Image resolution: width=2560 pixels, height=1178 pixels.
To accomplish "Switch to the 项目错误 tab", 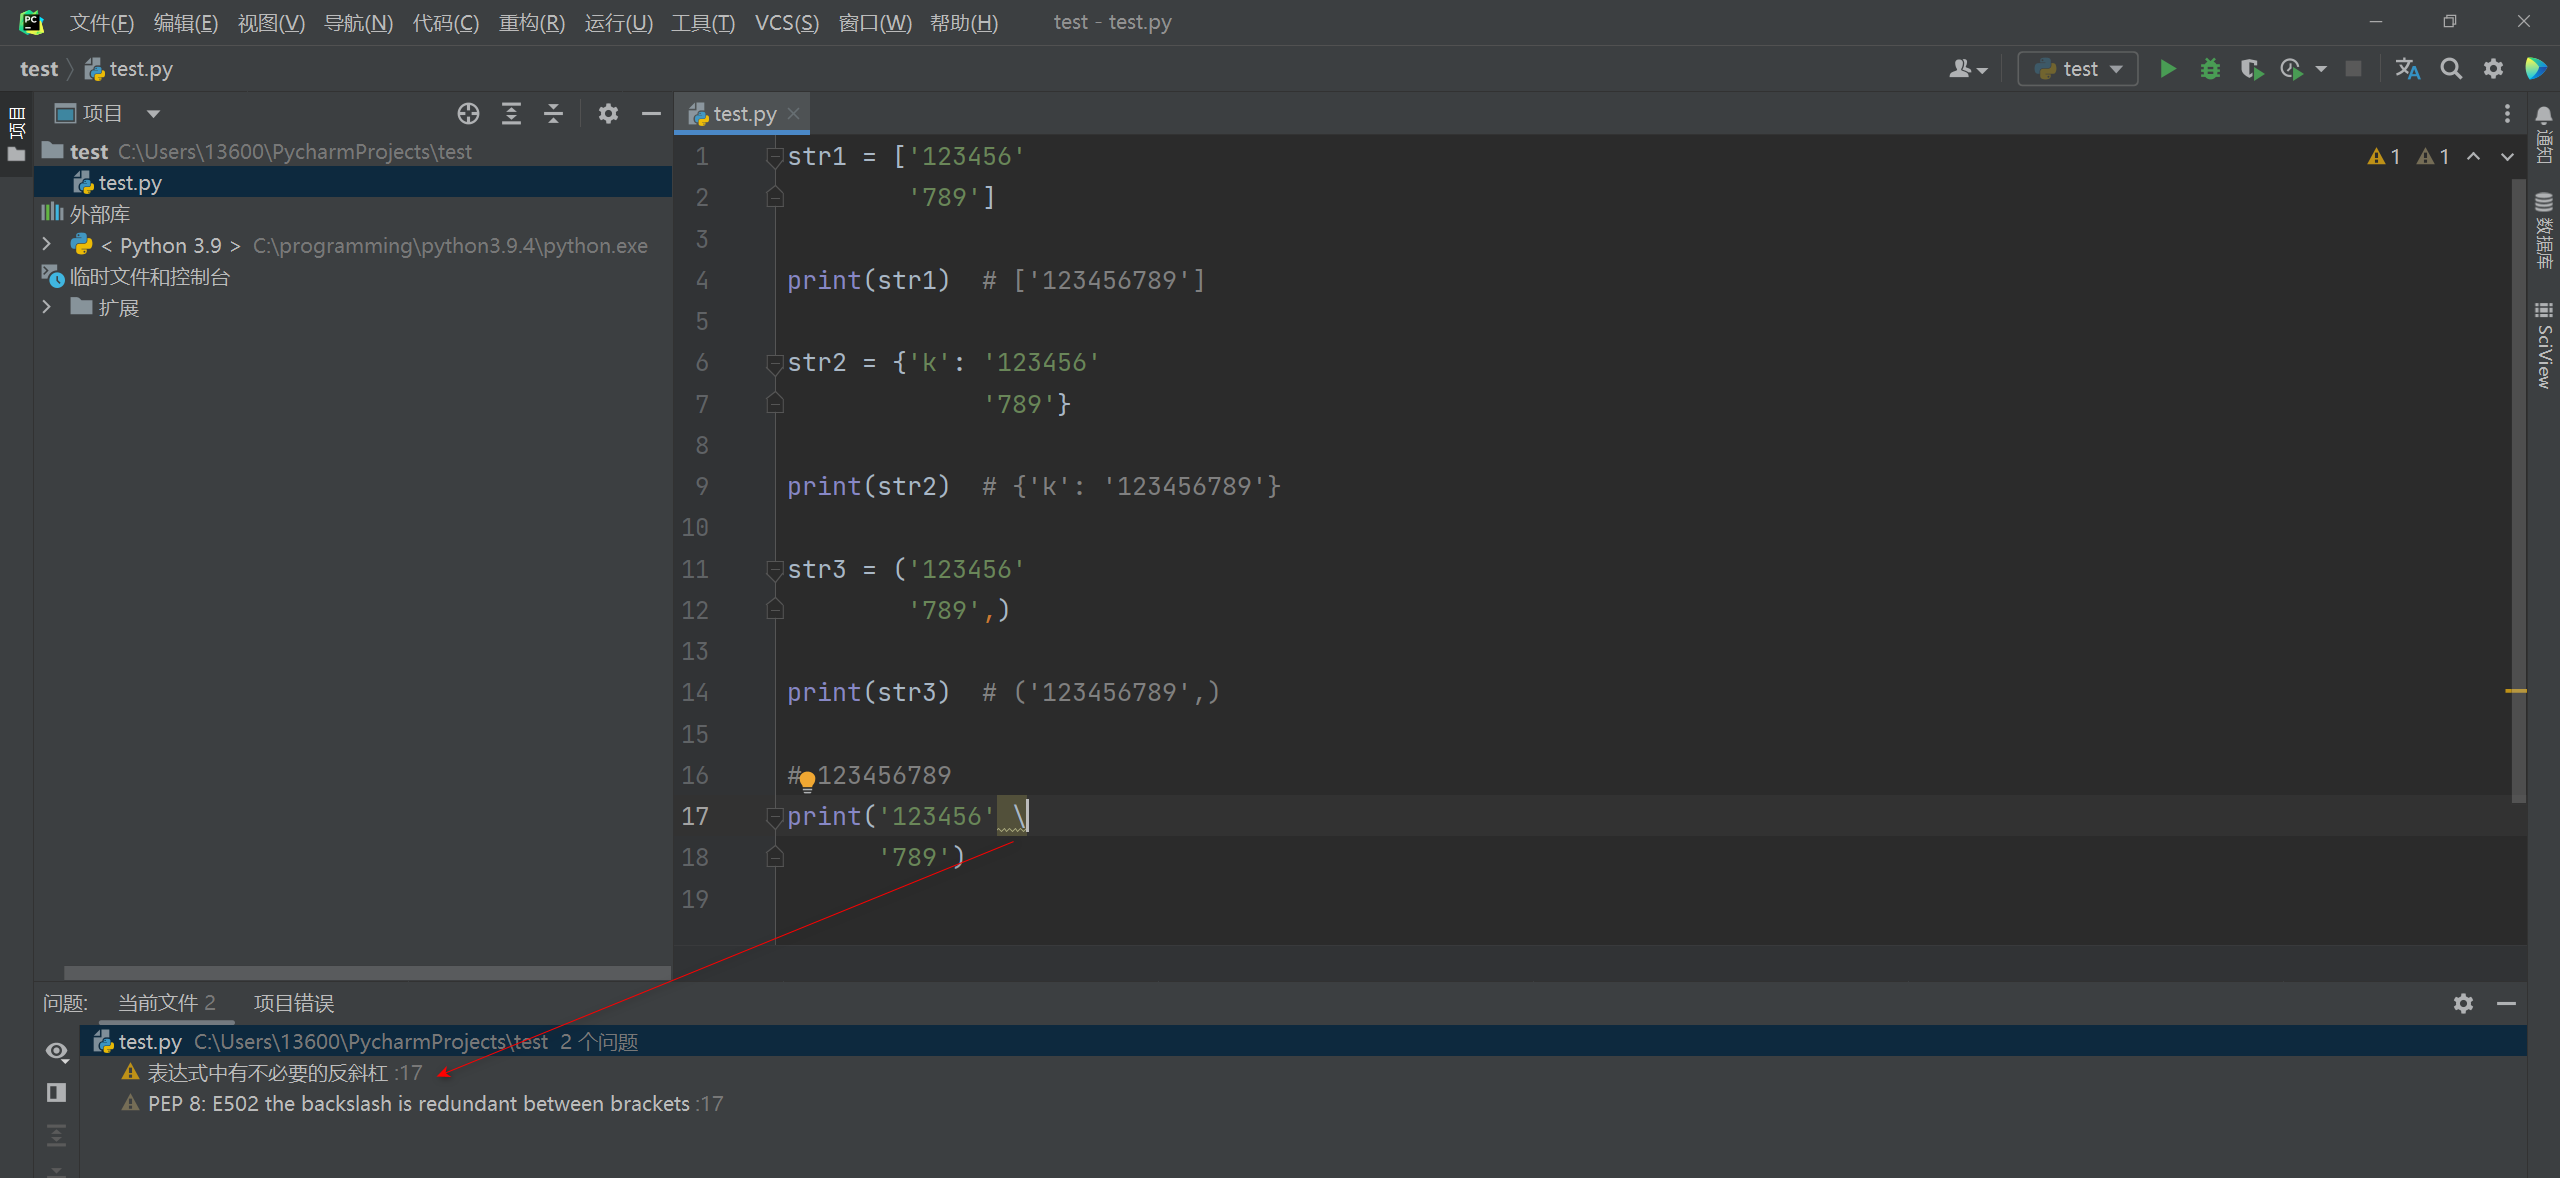I will point(293,1003).
